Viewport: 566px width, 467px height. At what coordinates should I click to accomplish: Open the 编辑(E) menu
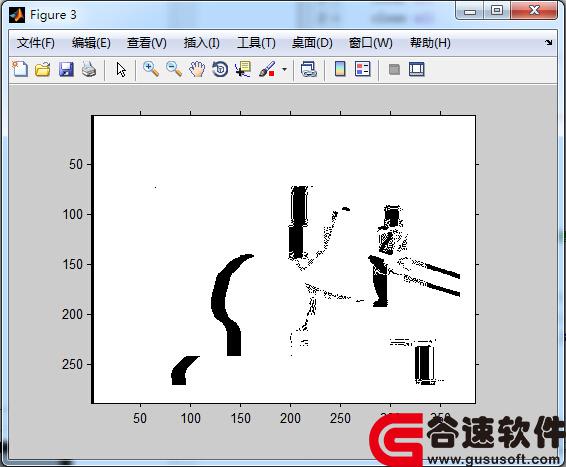[x=91, y=43]
